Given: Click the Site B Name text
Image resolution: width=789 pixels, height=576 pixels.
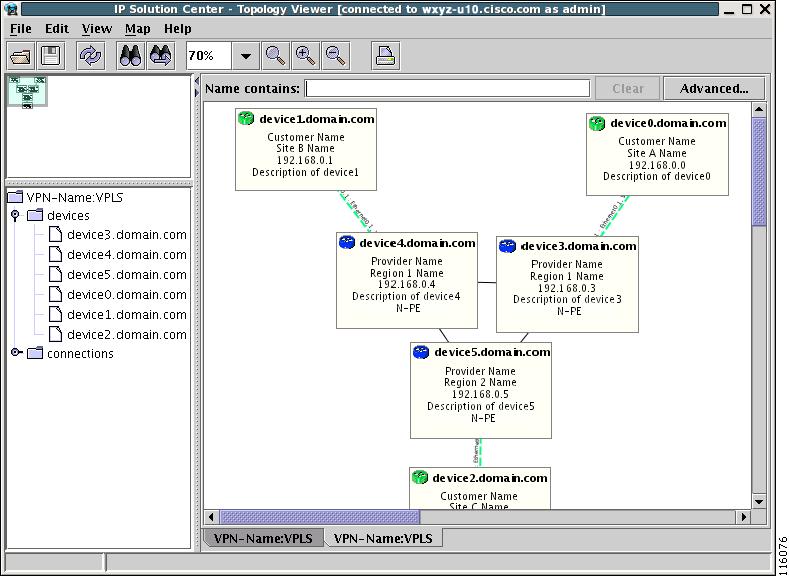Looking at the screenshot, I should pyautogui.click(x=305, y=148).
